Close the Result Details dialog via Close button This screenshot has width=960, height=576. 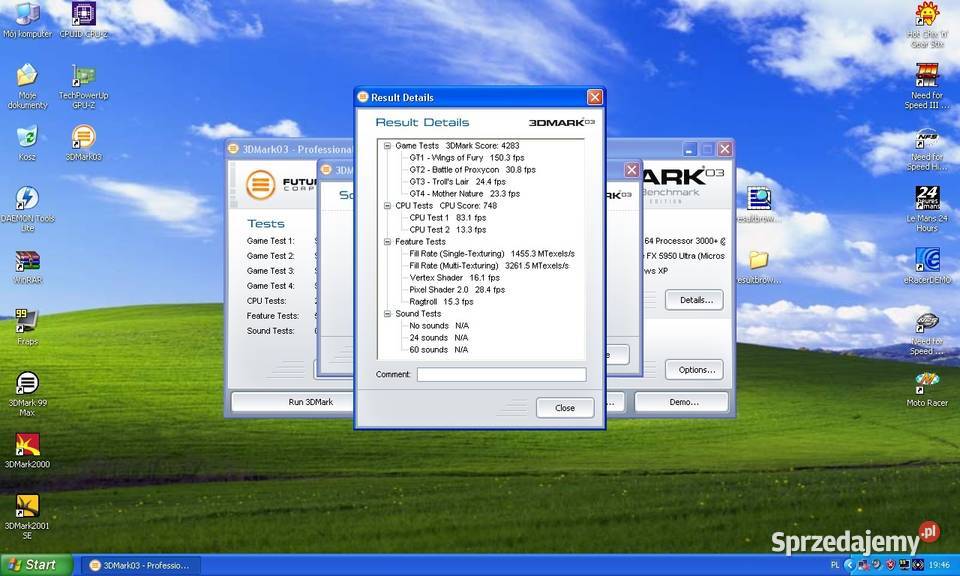pyautogui.click(x=564, y=407)
